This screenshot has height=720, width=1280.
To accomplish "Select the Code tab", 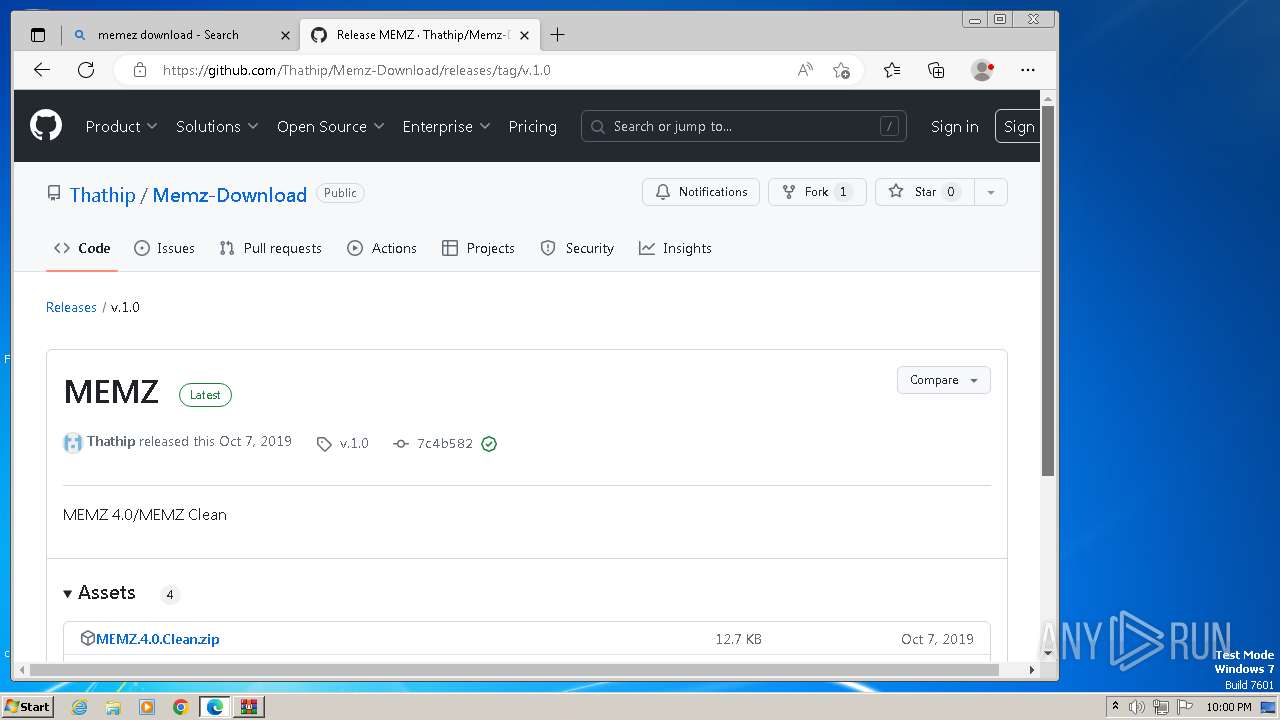I will pos(82,248).
